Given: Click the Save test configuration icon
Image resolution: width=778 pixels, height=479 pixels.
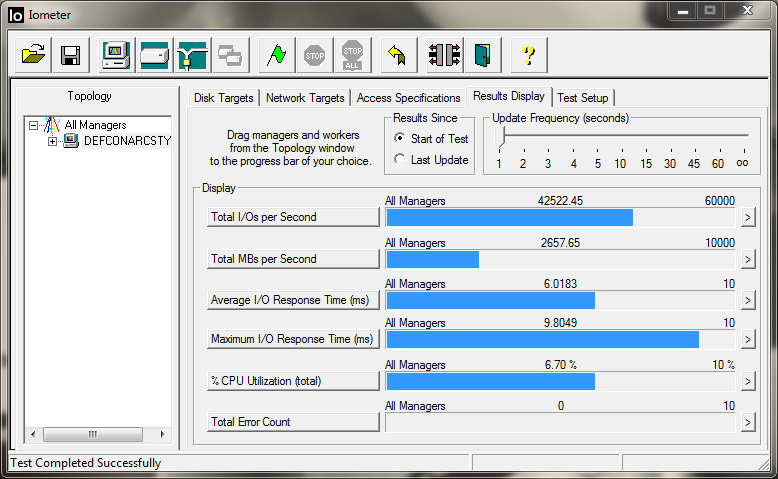Looking at the screenshot, I should 71,55.
